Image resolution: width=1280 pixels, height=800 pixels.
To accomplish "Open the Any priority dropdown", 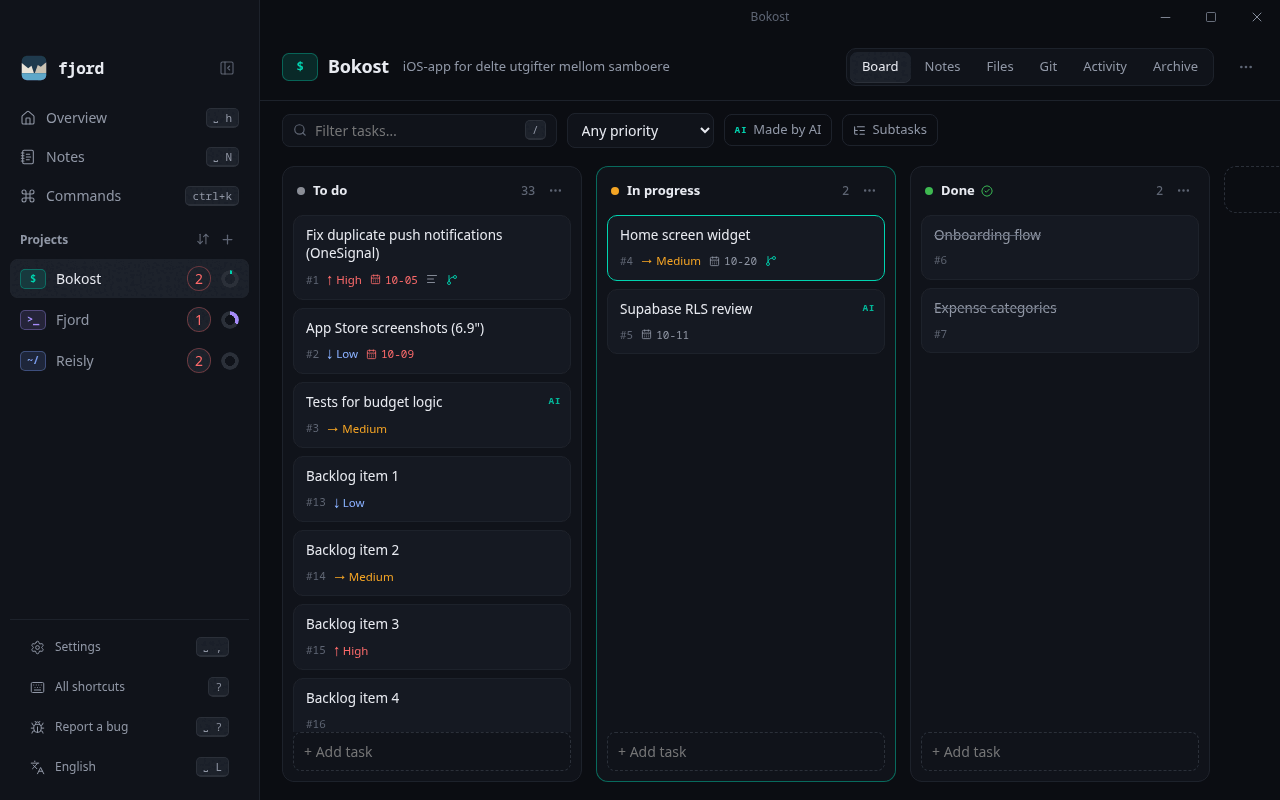I will pyautogui.click(x=640, y=131).
